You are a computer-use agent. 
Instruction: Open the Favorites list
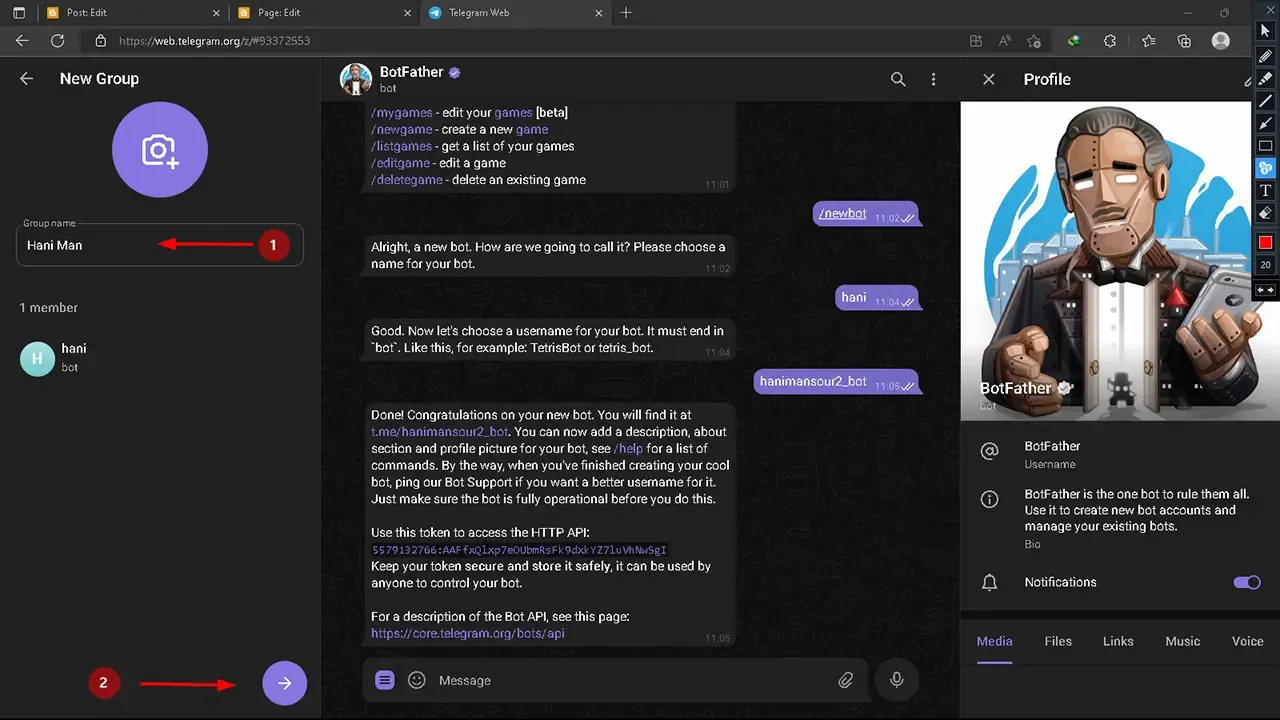click(x=1148, y=41)
